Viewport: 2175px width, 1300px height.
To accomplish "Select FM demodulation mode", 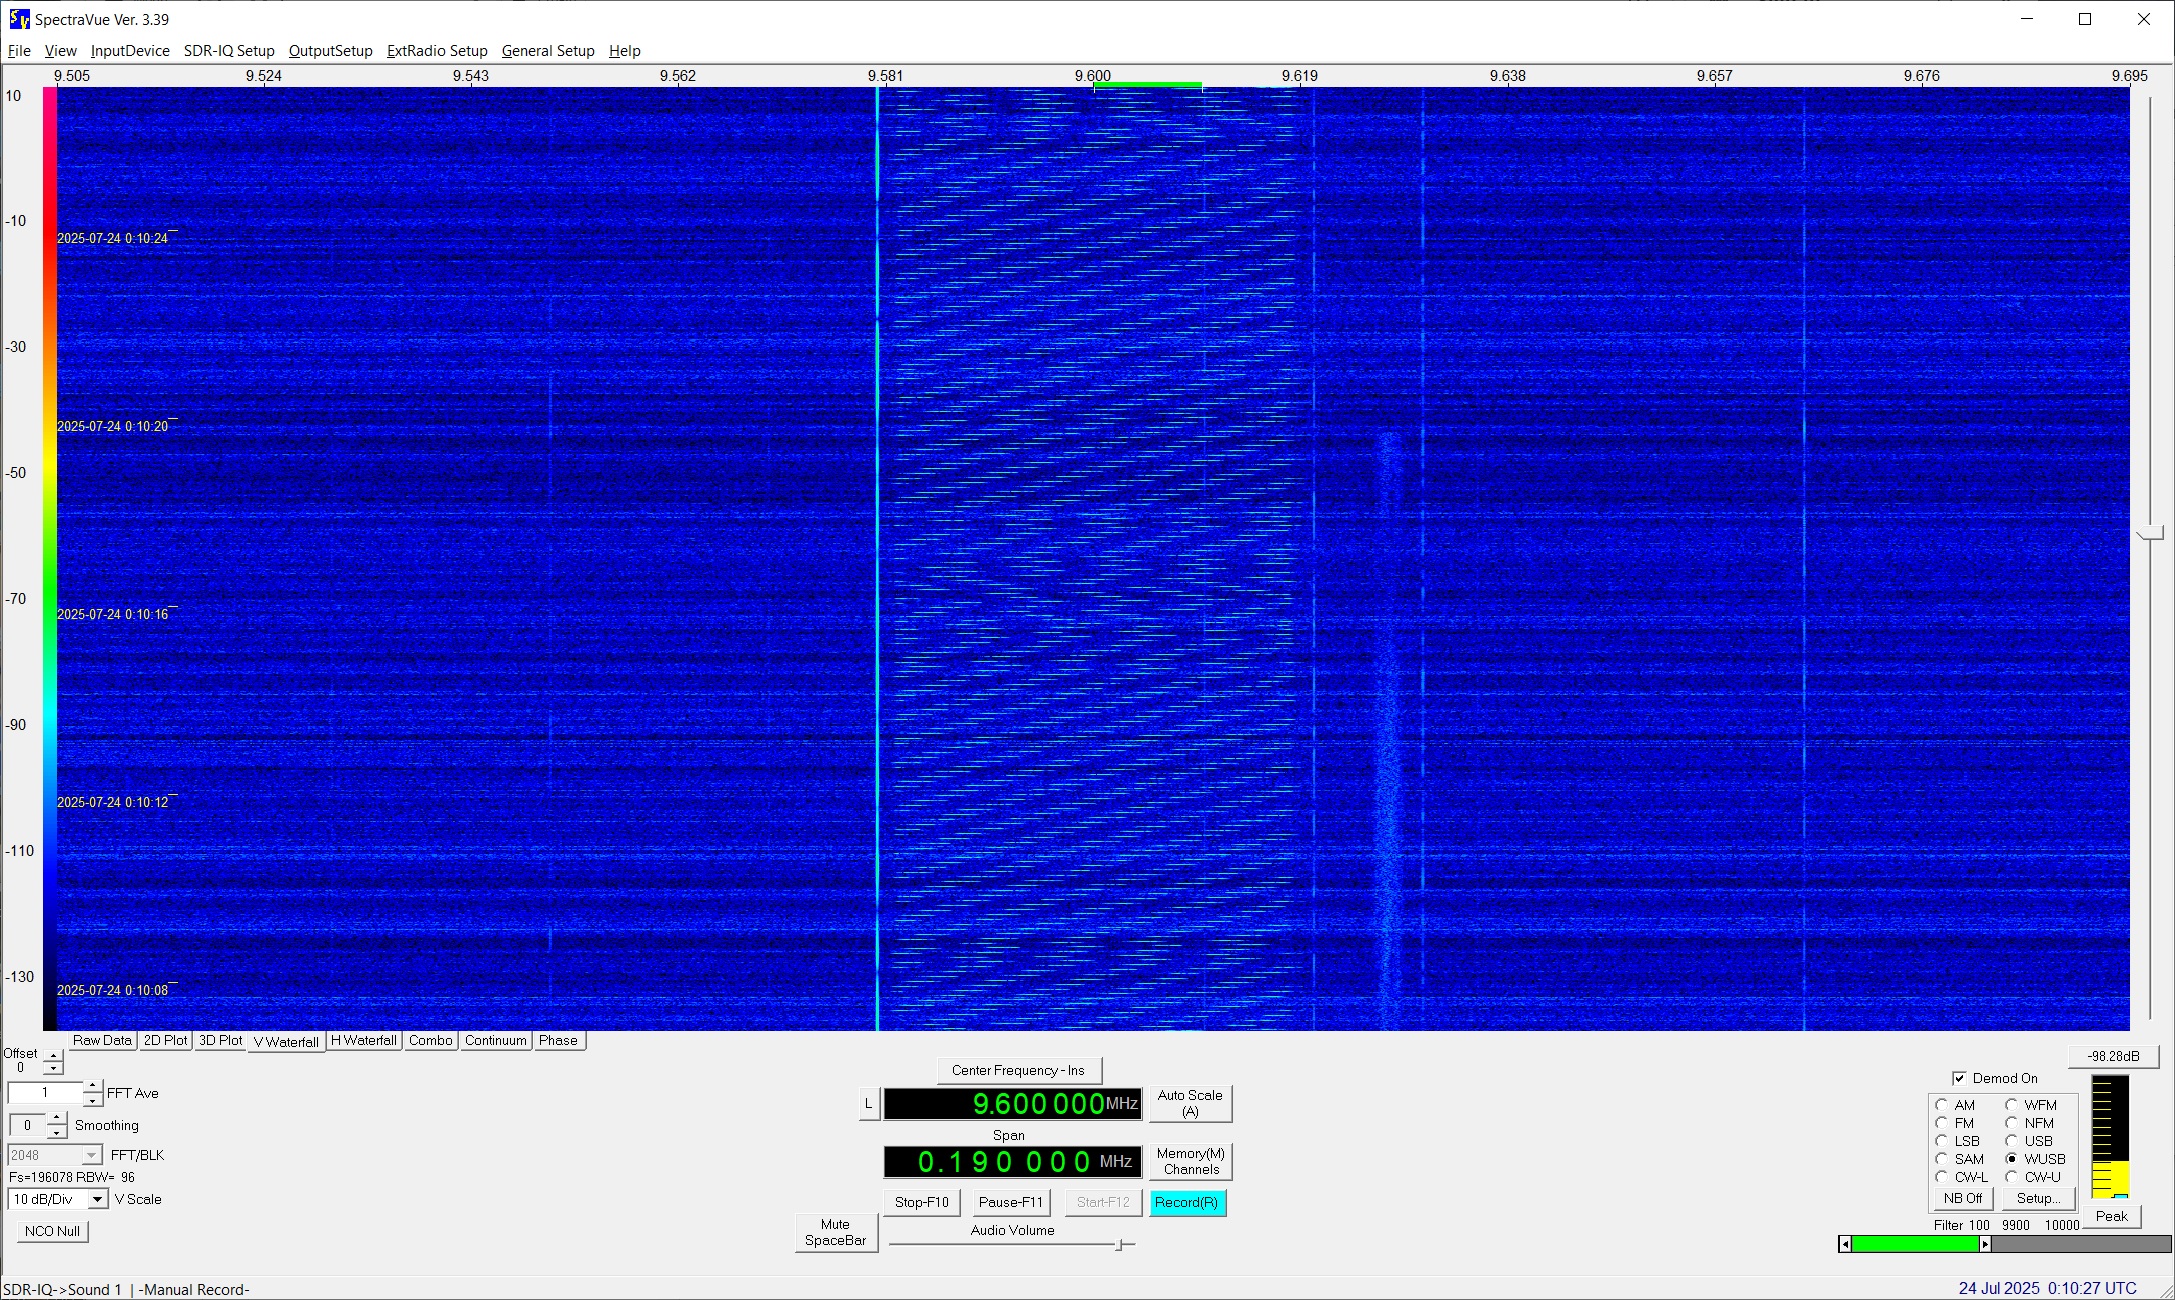I will pos(1941,1123).
